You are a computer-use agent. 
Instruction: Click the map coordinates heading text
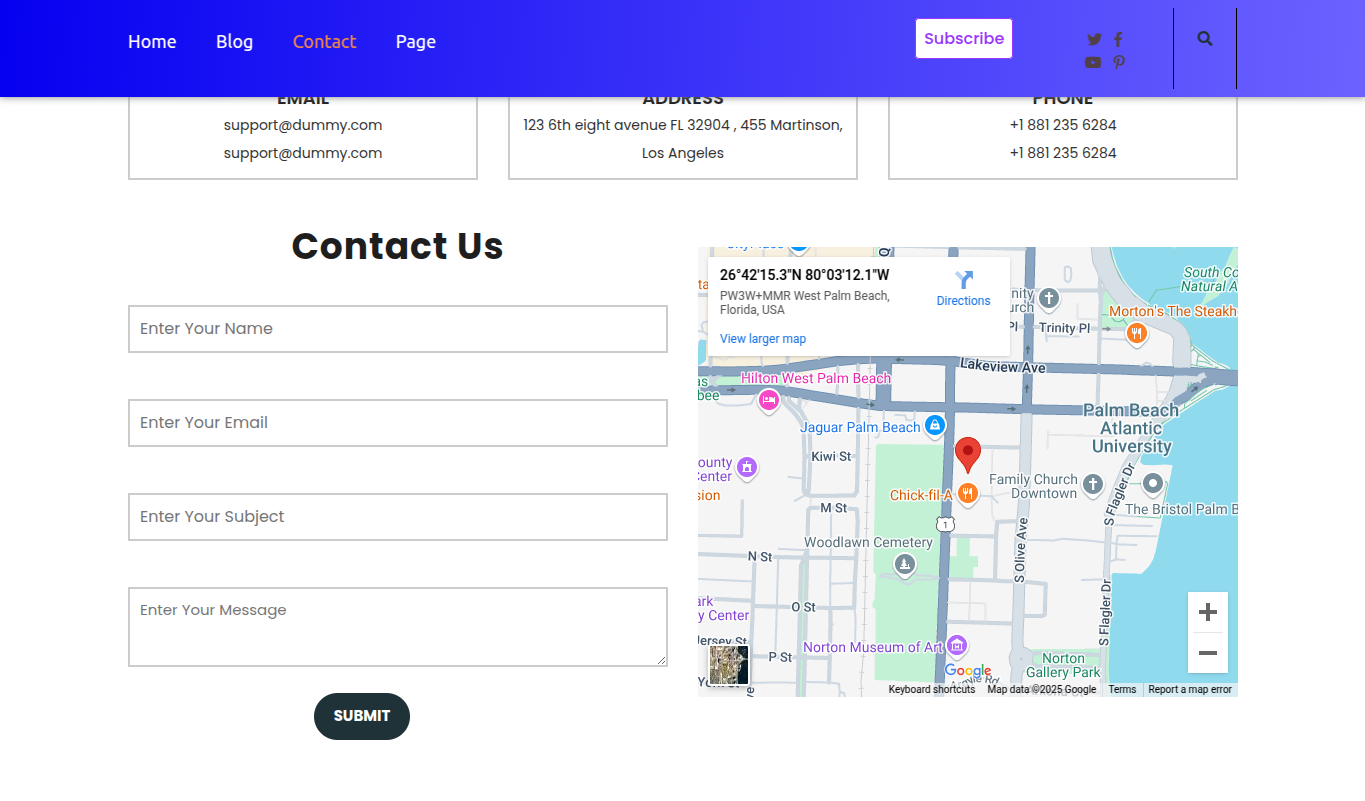click(x=804, y=275)
